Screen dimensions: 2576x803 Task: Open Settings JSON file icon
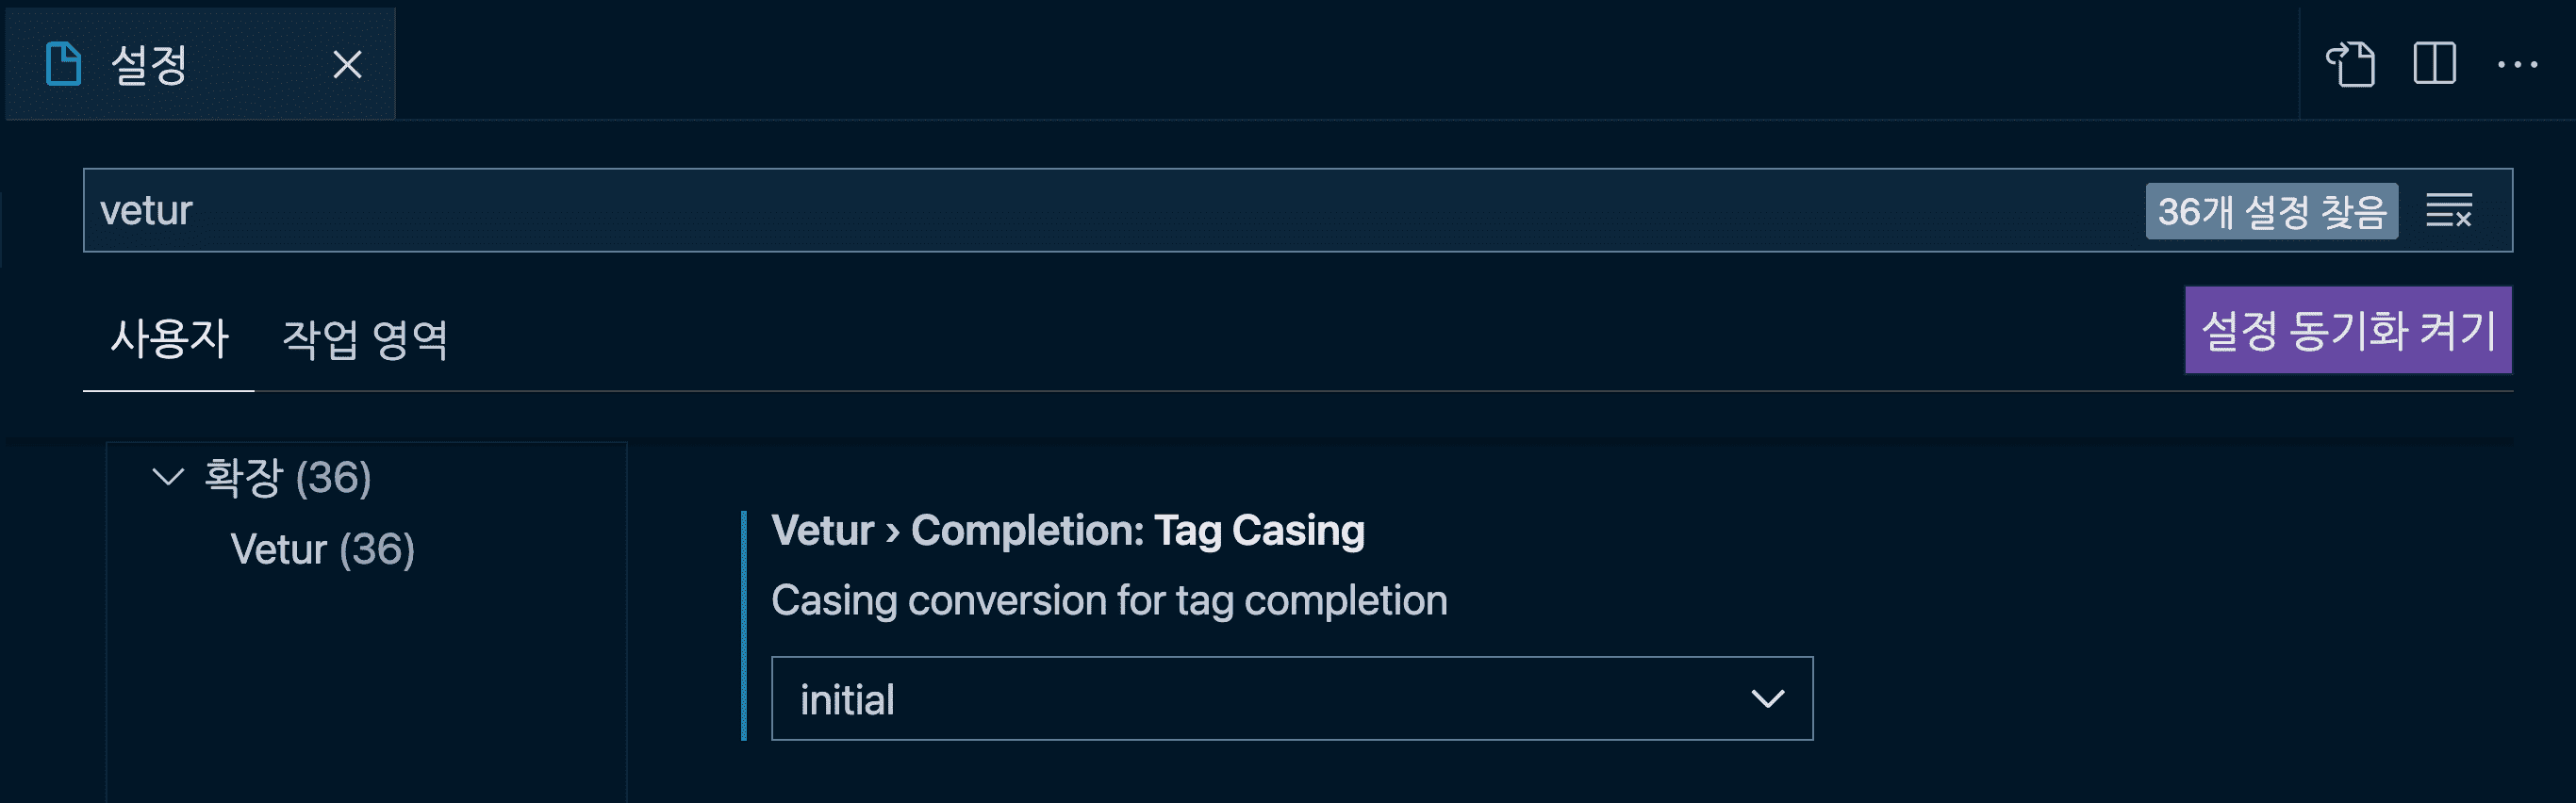2349,65
